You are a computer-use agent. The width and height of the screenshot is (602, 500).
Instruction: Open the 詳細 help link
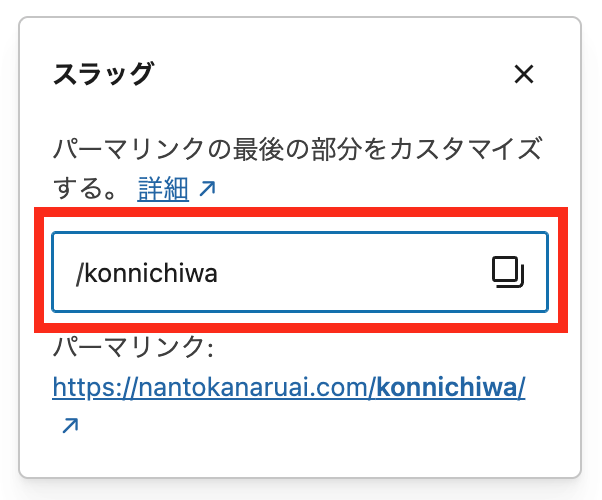(163, 189)
